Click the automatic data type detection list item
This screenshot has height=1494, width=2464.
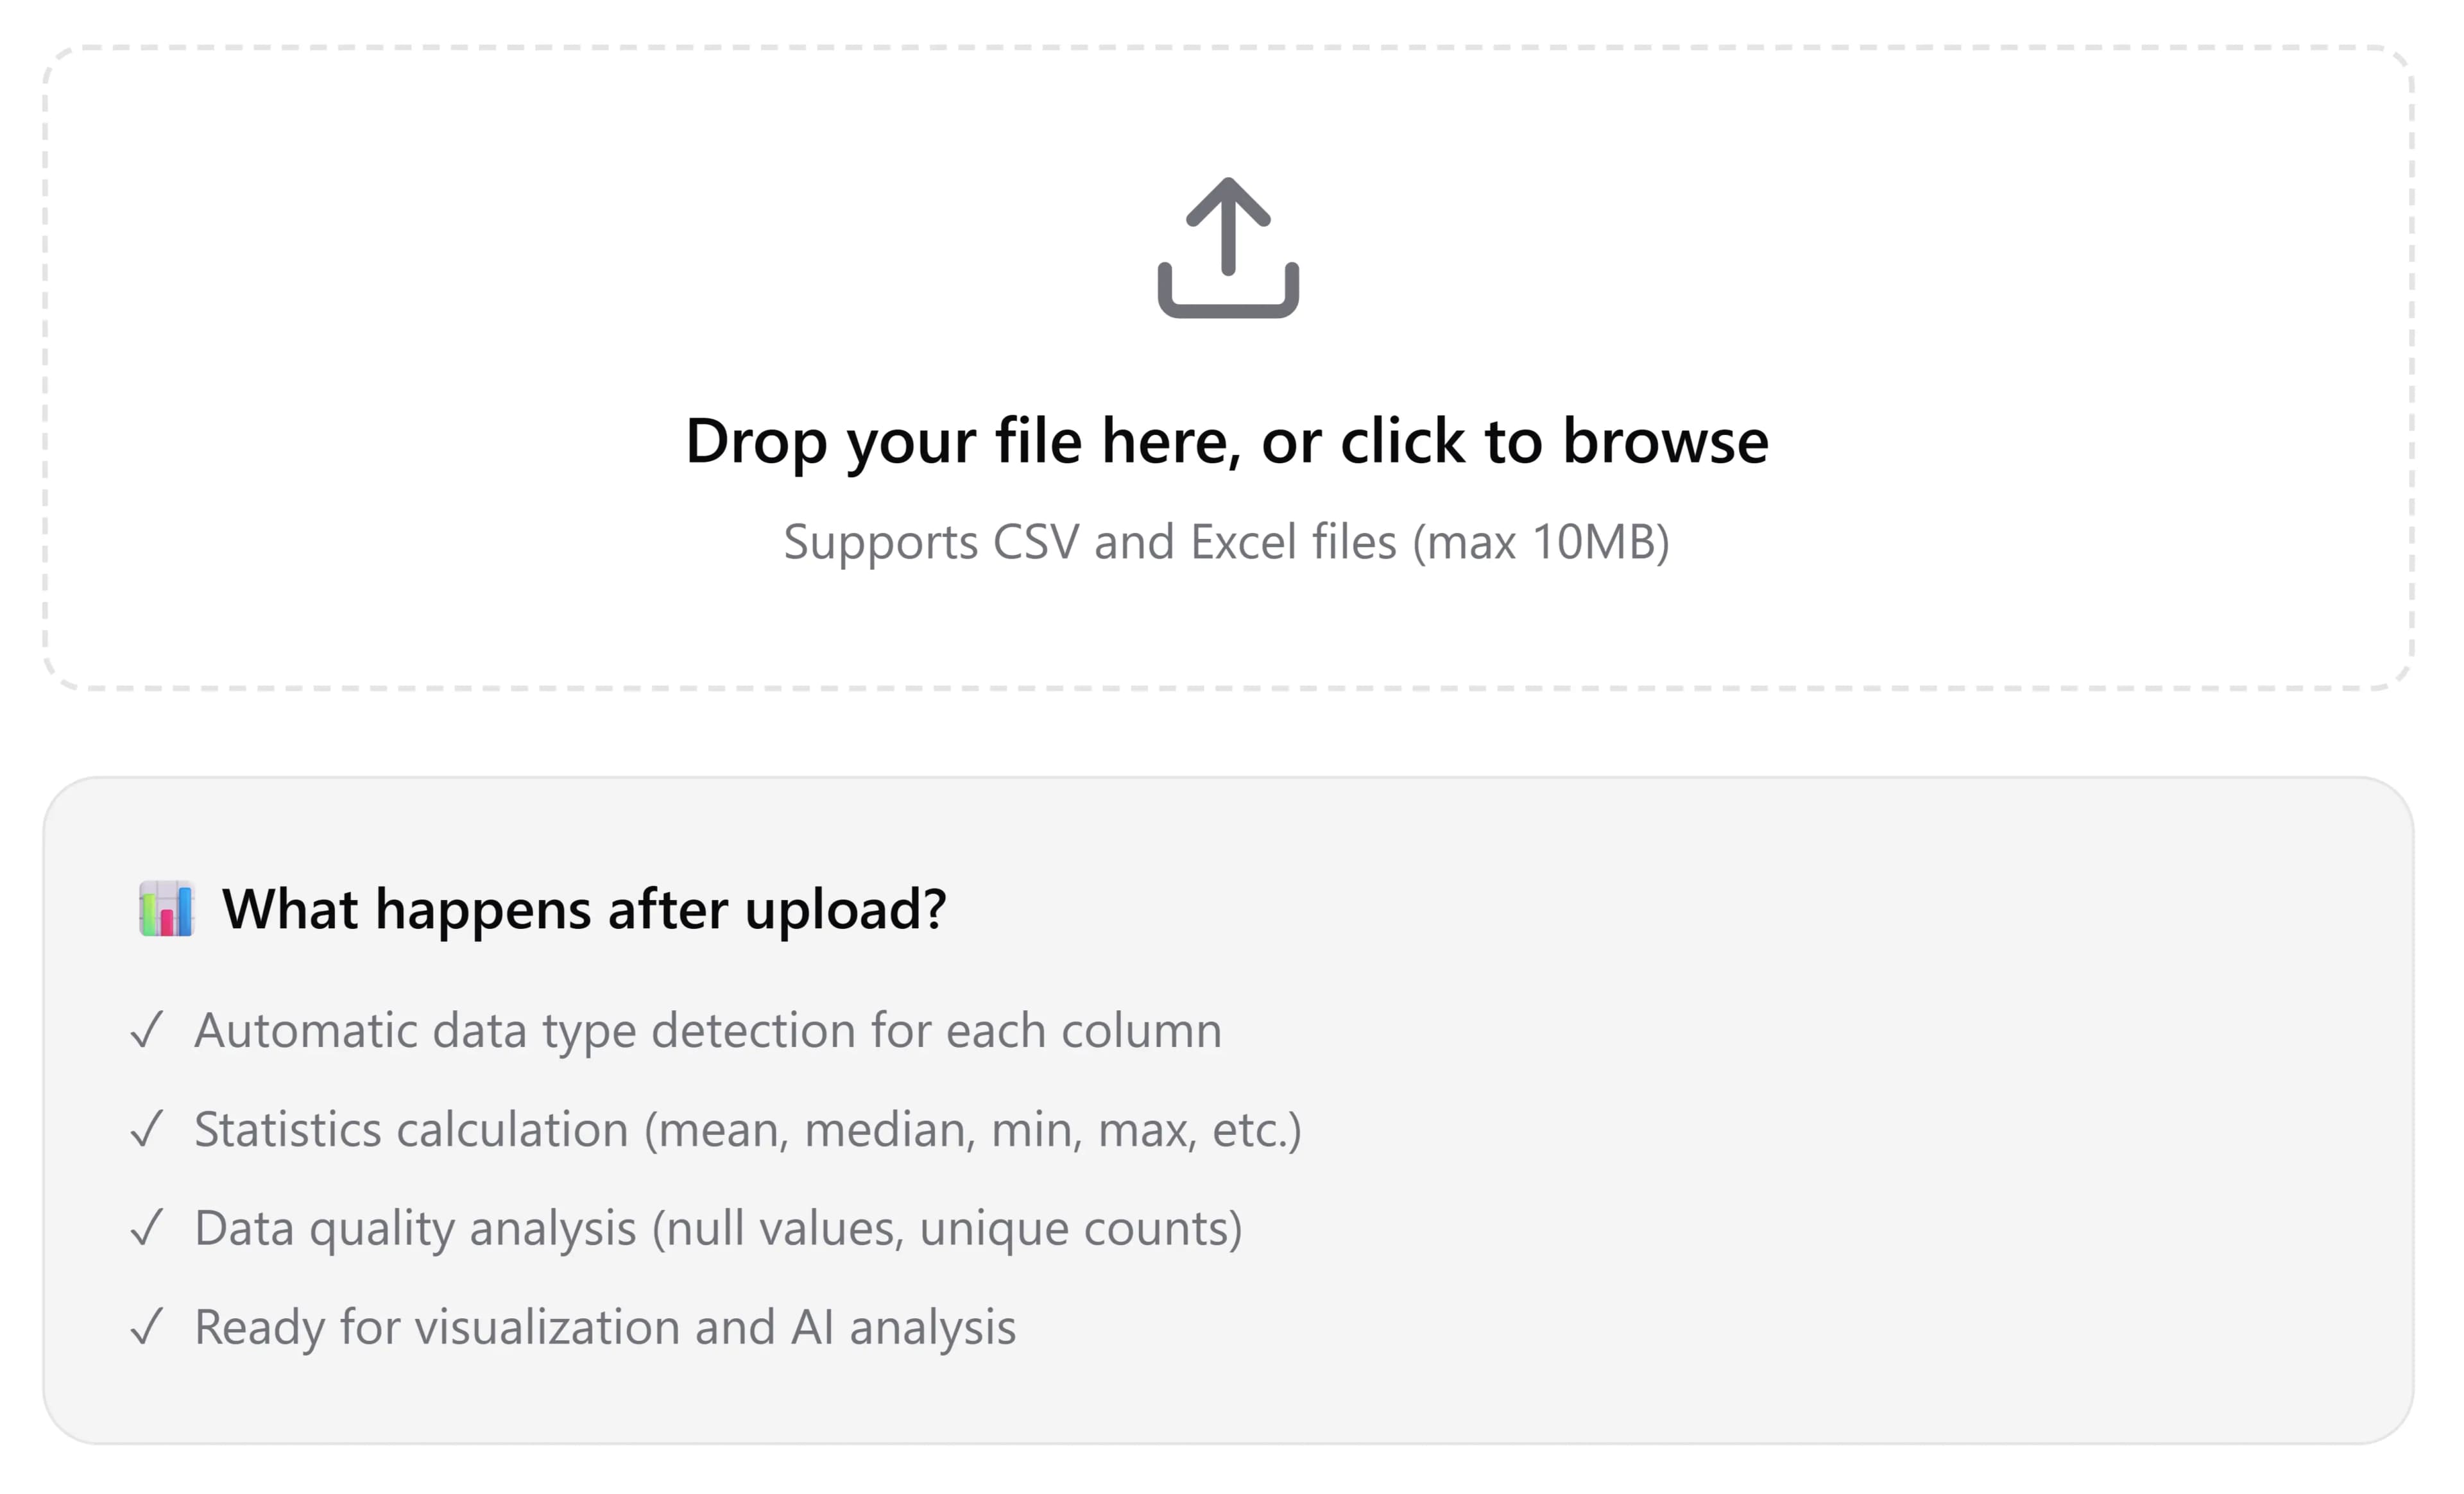coord(709,1030)
